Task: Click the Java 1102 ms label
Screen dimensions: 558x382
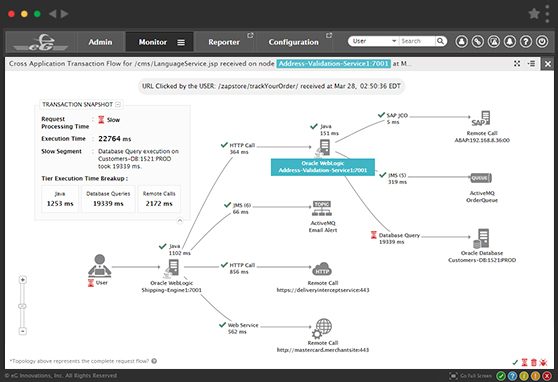Action: pyautogui.click(x=180, y=250)
